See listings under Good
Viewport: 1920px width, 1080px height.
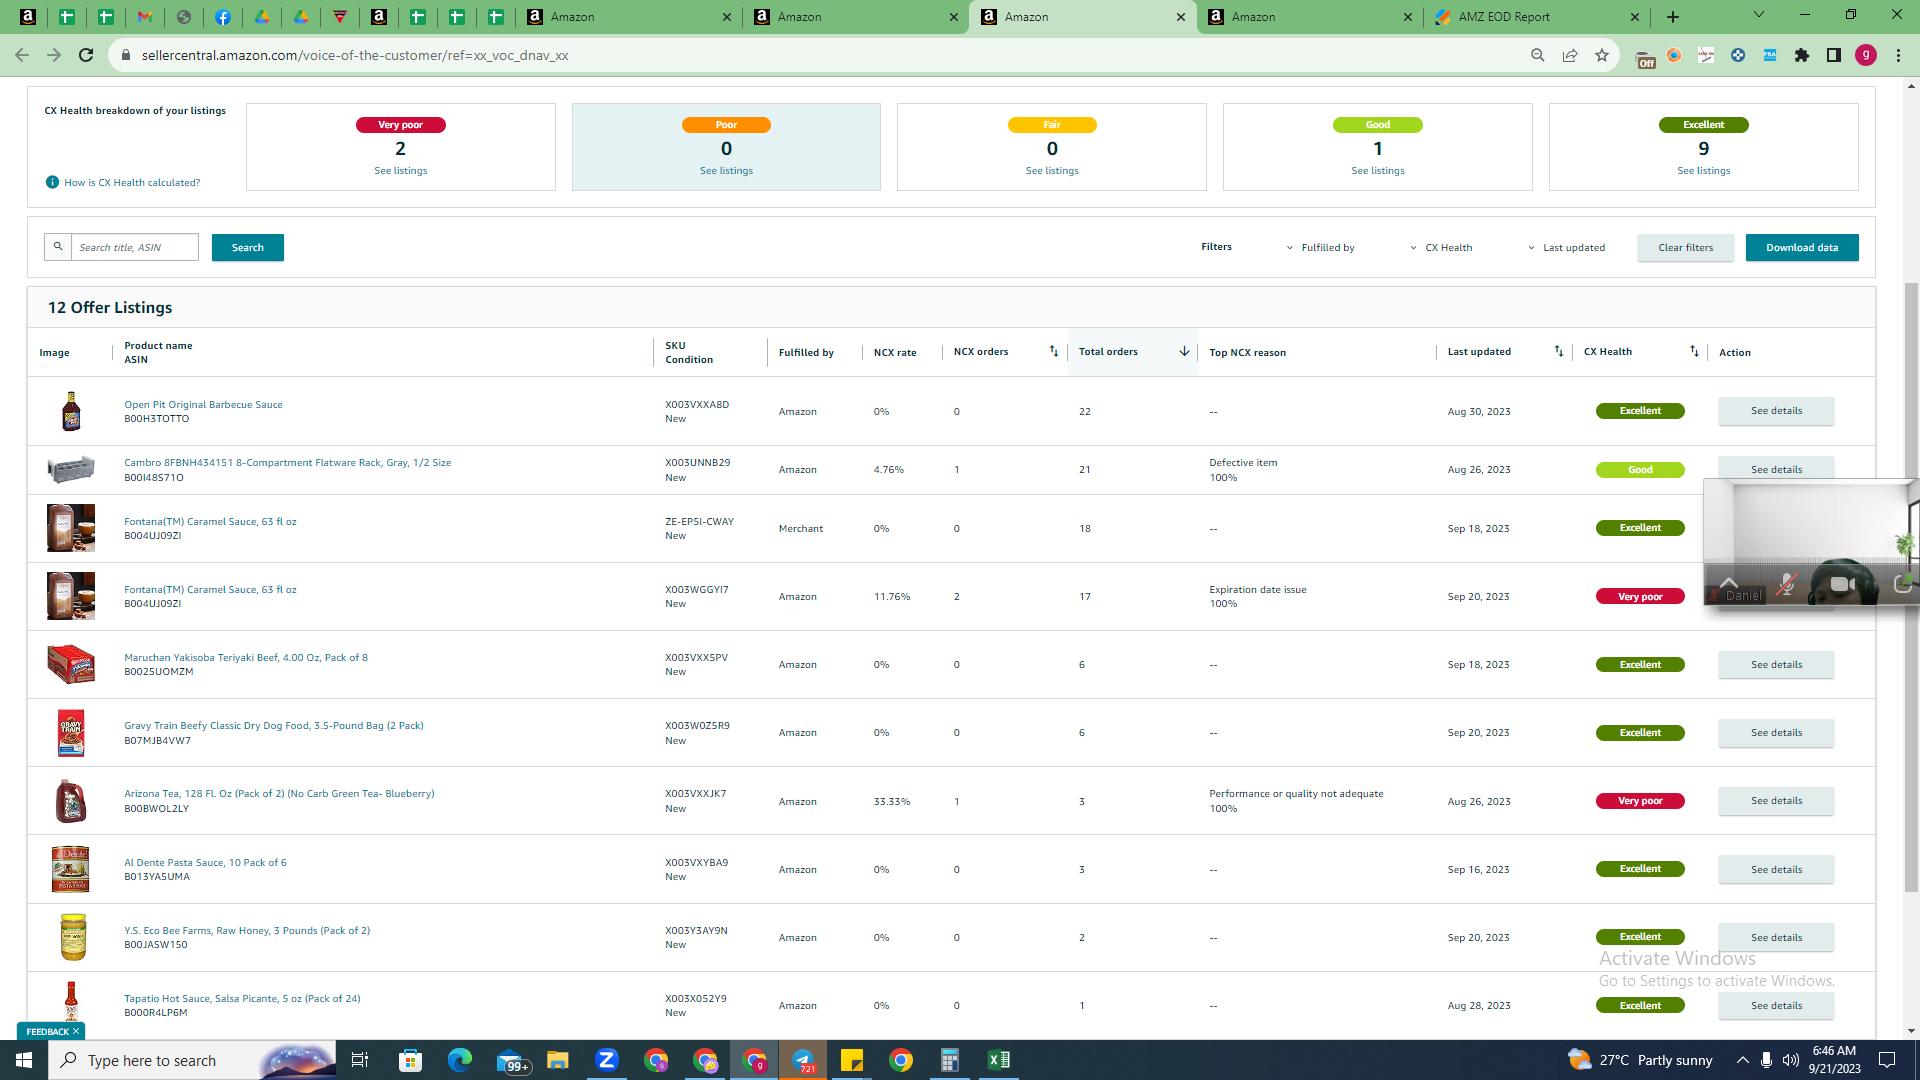click(1378, 171)
